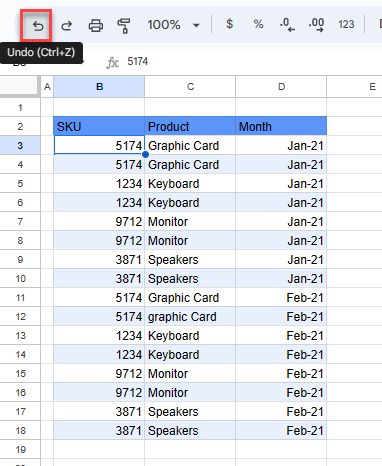
Task: Click the Redo arrow icon
Action: [66, 25]
